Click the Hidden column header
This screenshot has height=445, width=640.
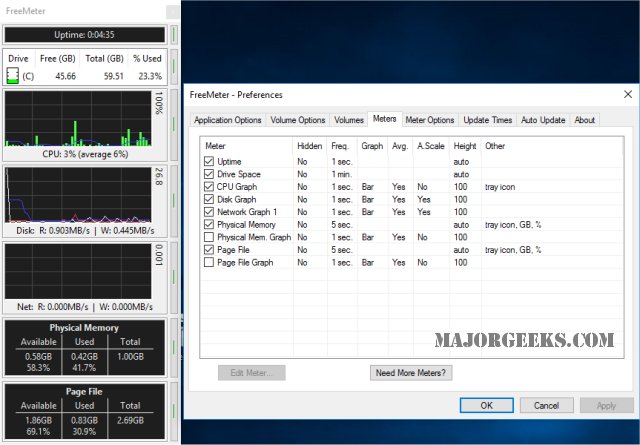[310, 146]
